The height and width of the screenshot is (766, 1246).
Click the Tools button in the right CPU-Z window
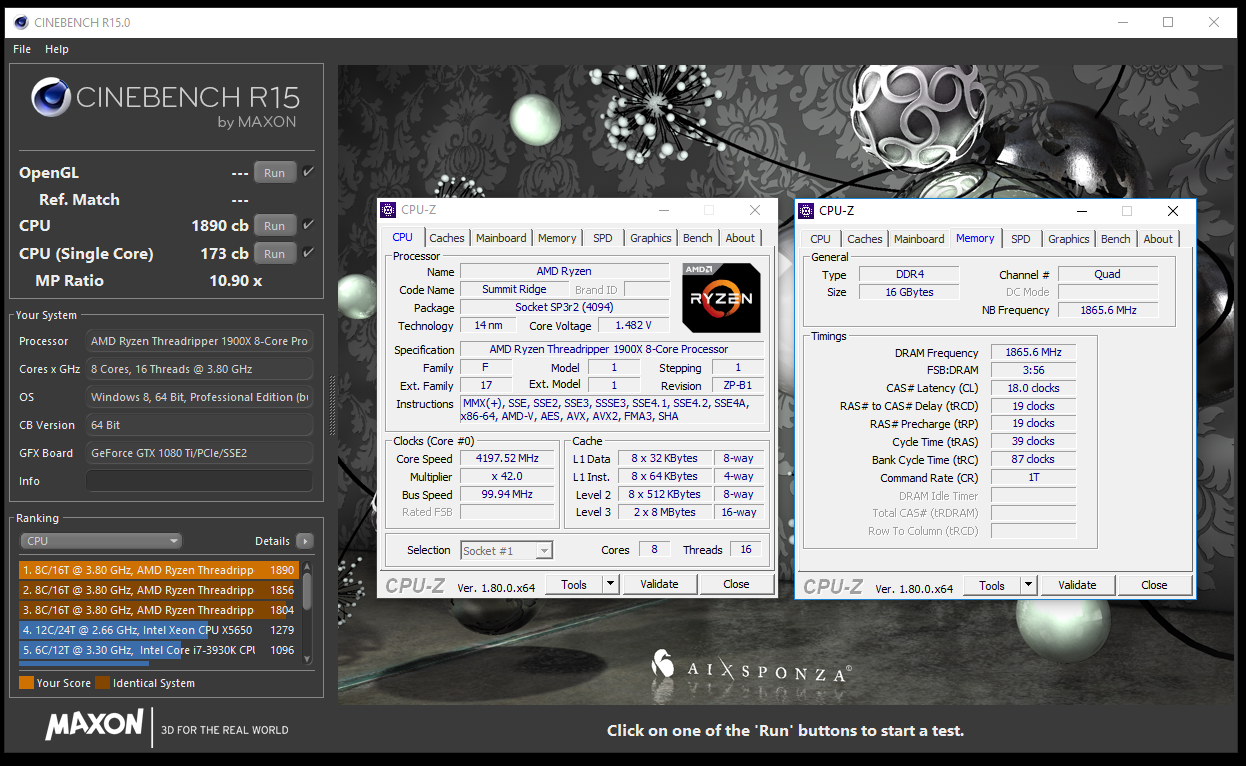pos(992,585)
